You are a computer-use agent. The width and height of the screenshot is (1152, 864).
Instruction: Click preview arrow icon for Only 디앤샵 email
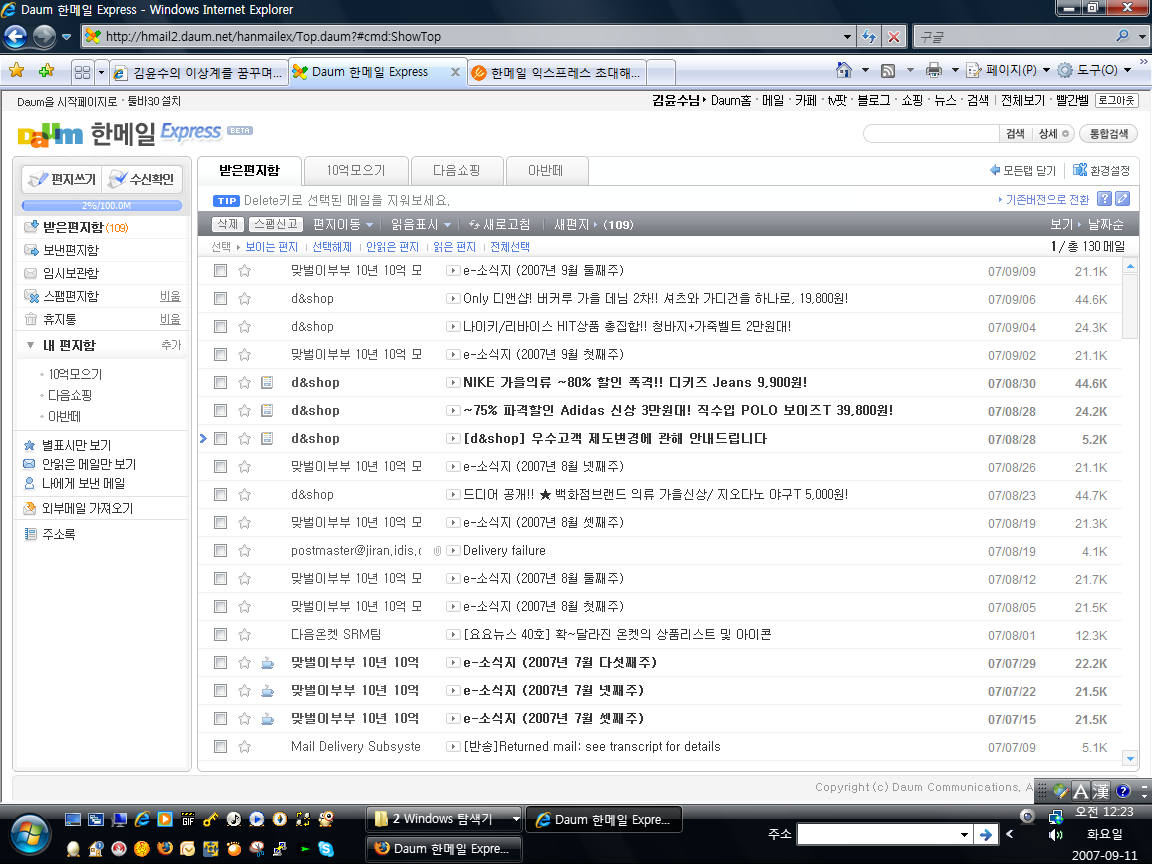click(453, 298)
